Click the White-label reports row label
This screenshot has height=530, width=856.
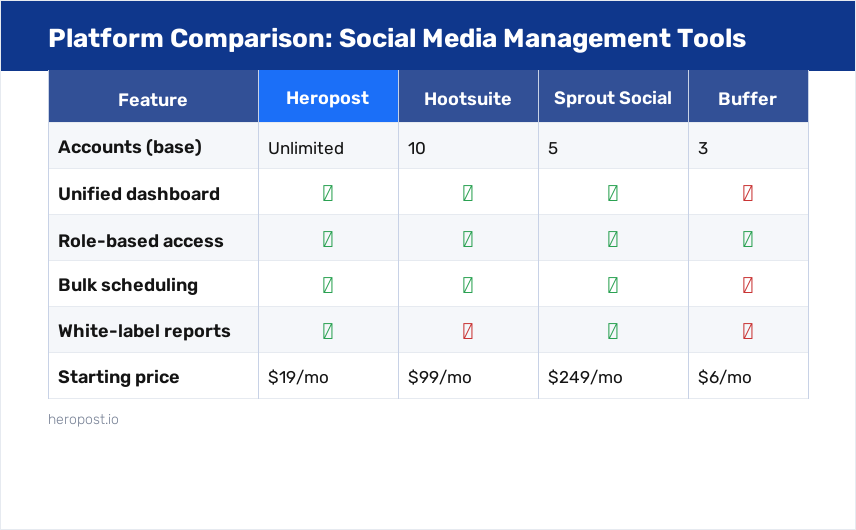144,331
